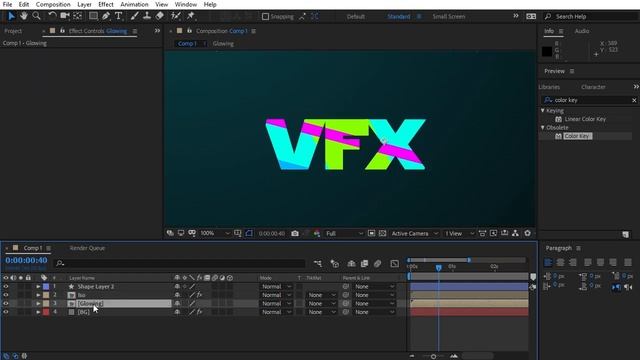Toggle hide shy layers in the timeline
Viewport: 640px width, 360px height.
point(351,264)
